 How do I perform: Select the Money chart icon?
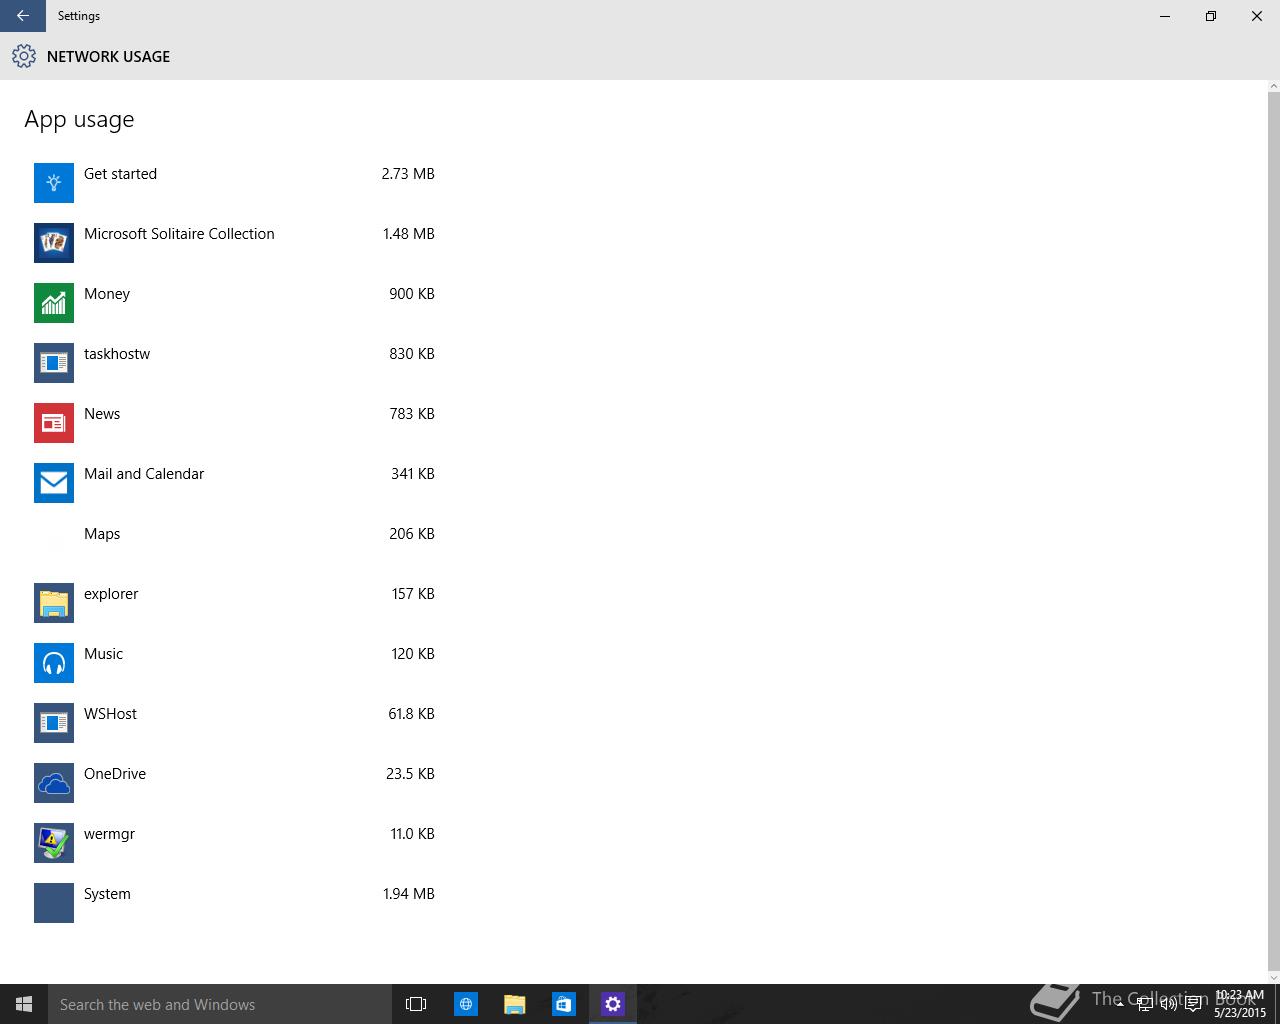click(54, 303)
